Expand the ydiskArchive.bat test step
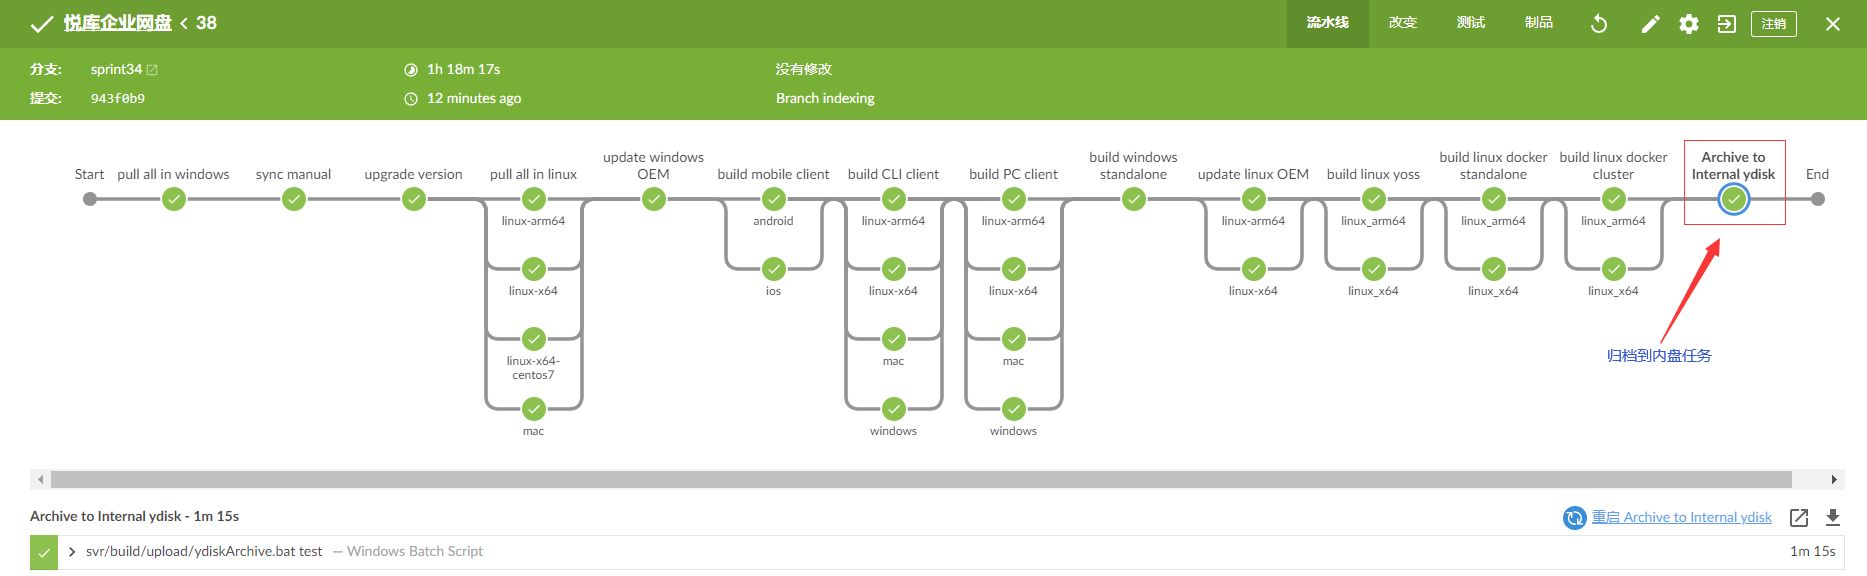This screenshot has height=576, width=1867. (x=72, y=552)
